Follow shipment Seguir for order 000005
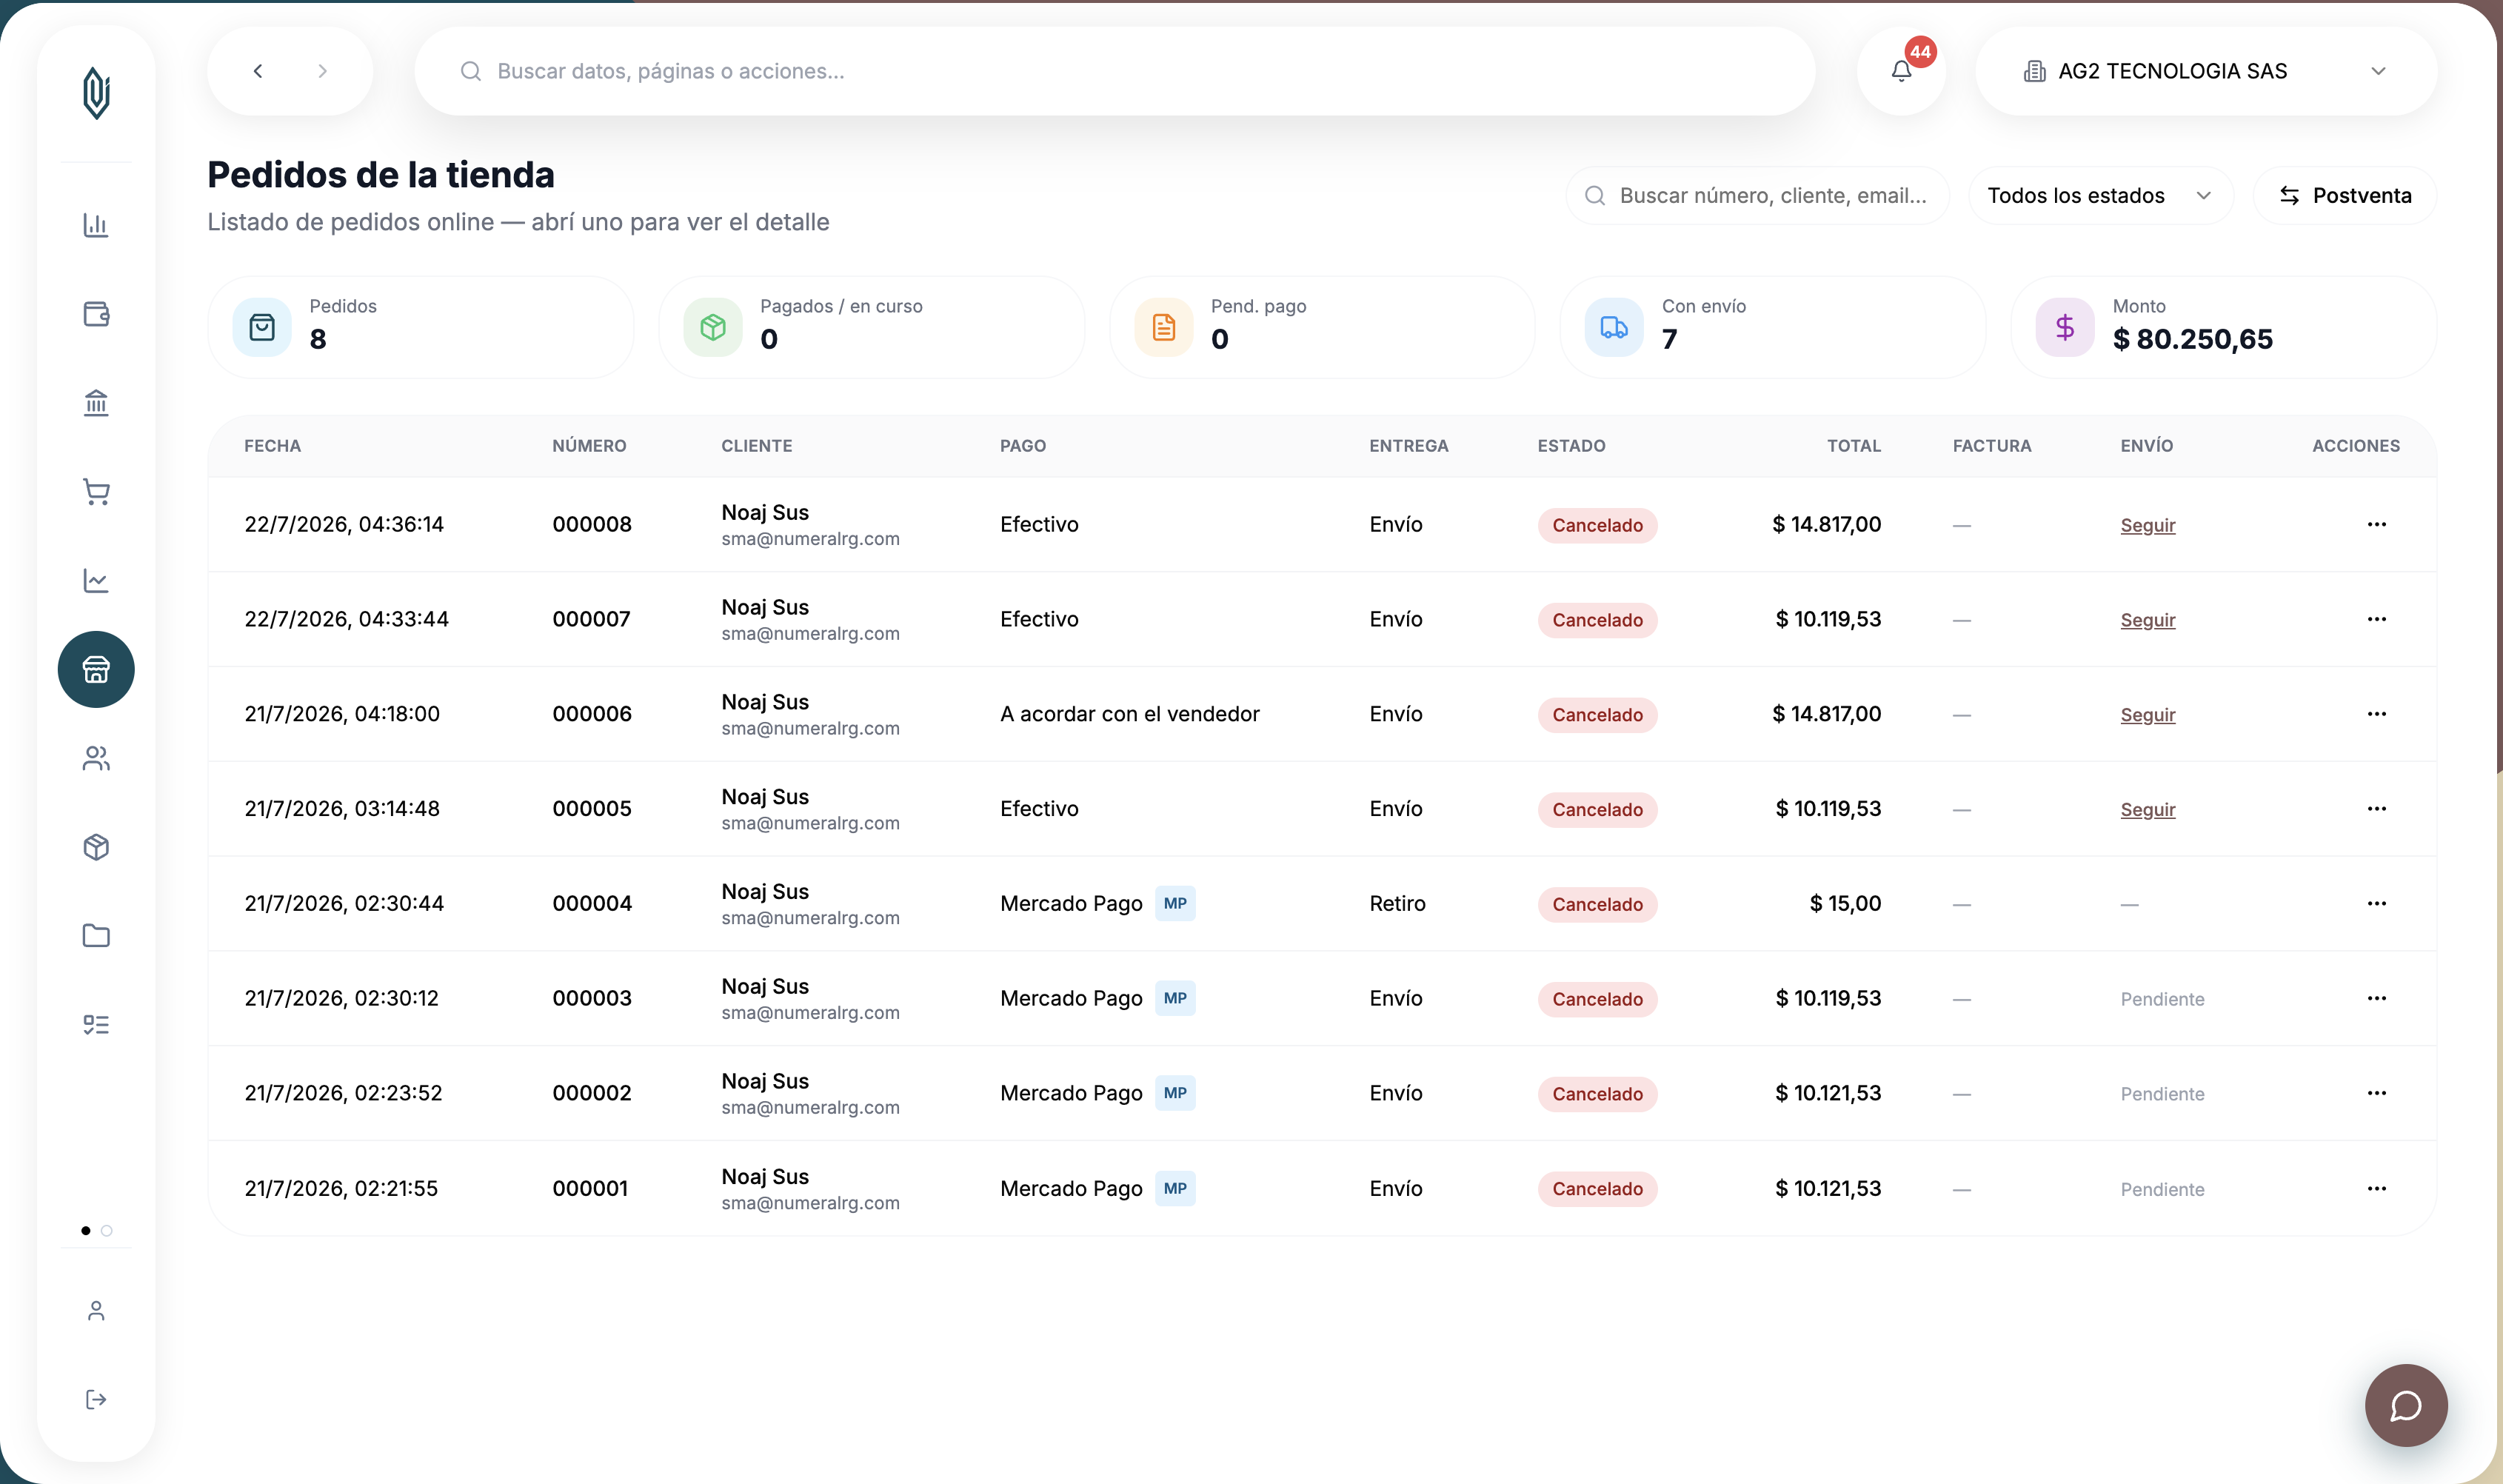Screen dimensions: 2503x1484 tap(2147, 809)
